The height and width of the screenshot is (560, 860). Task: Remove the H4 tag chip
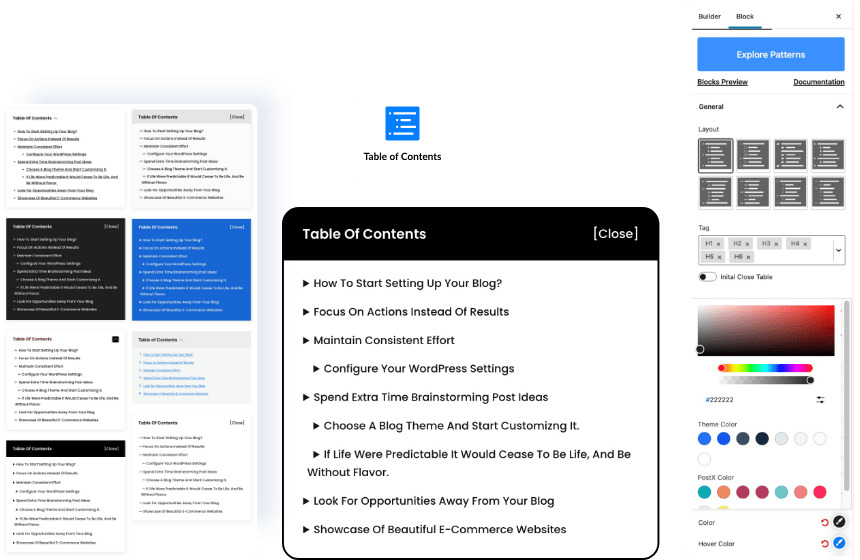click(x=805, y=244)
